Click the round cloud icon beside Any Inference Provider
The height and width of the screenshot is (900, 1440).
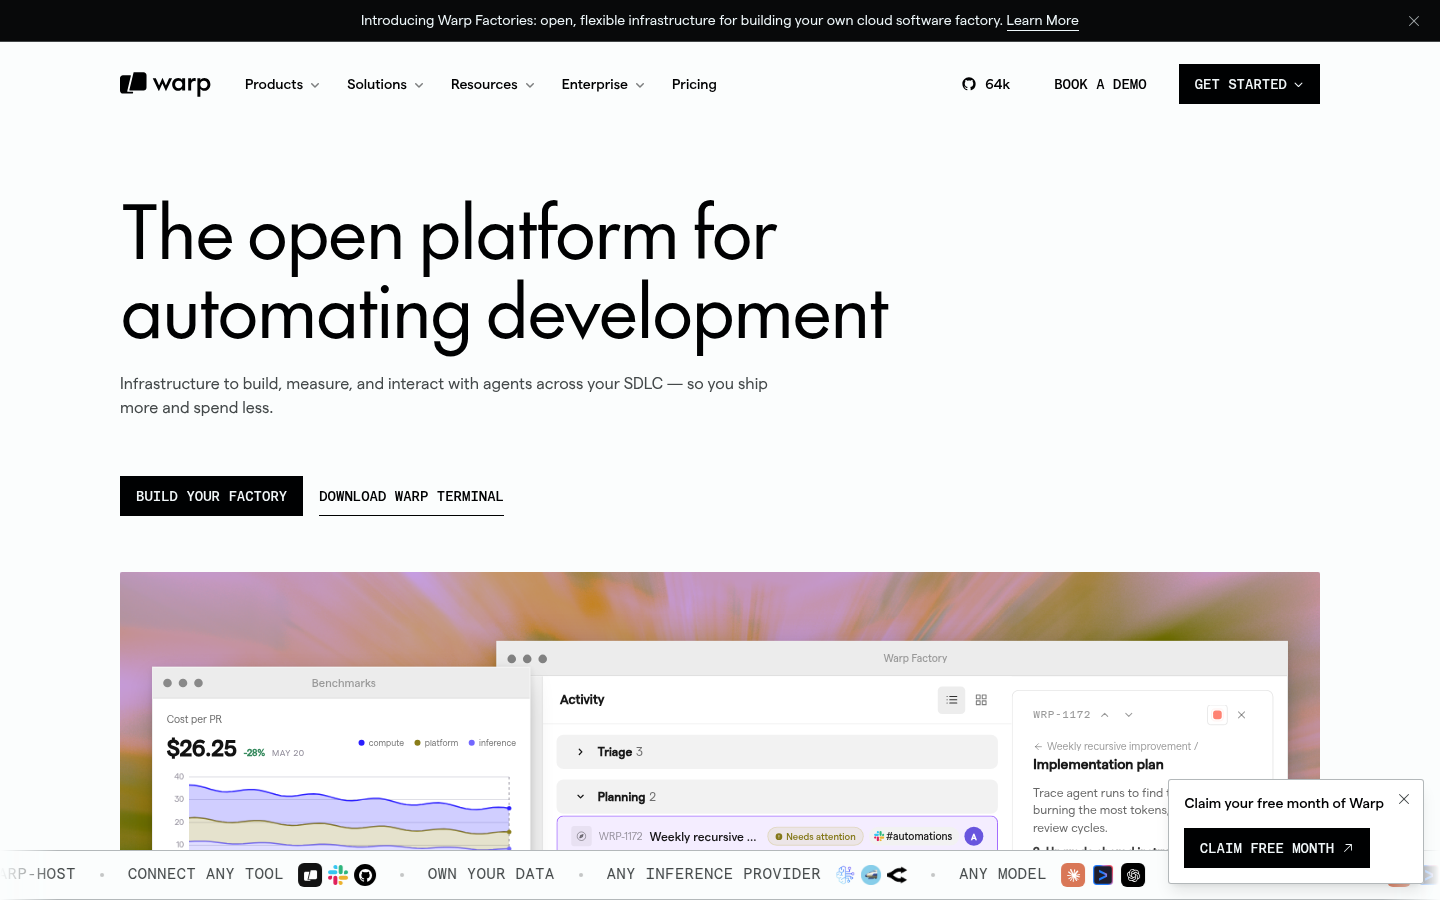click(871, 875)
